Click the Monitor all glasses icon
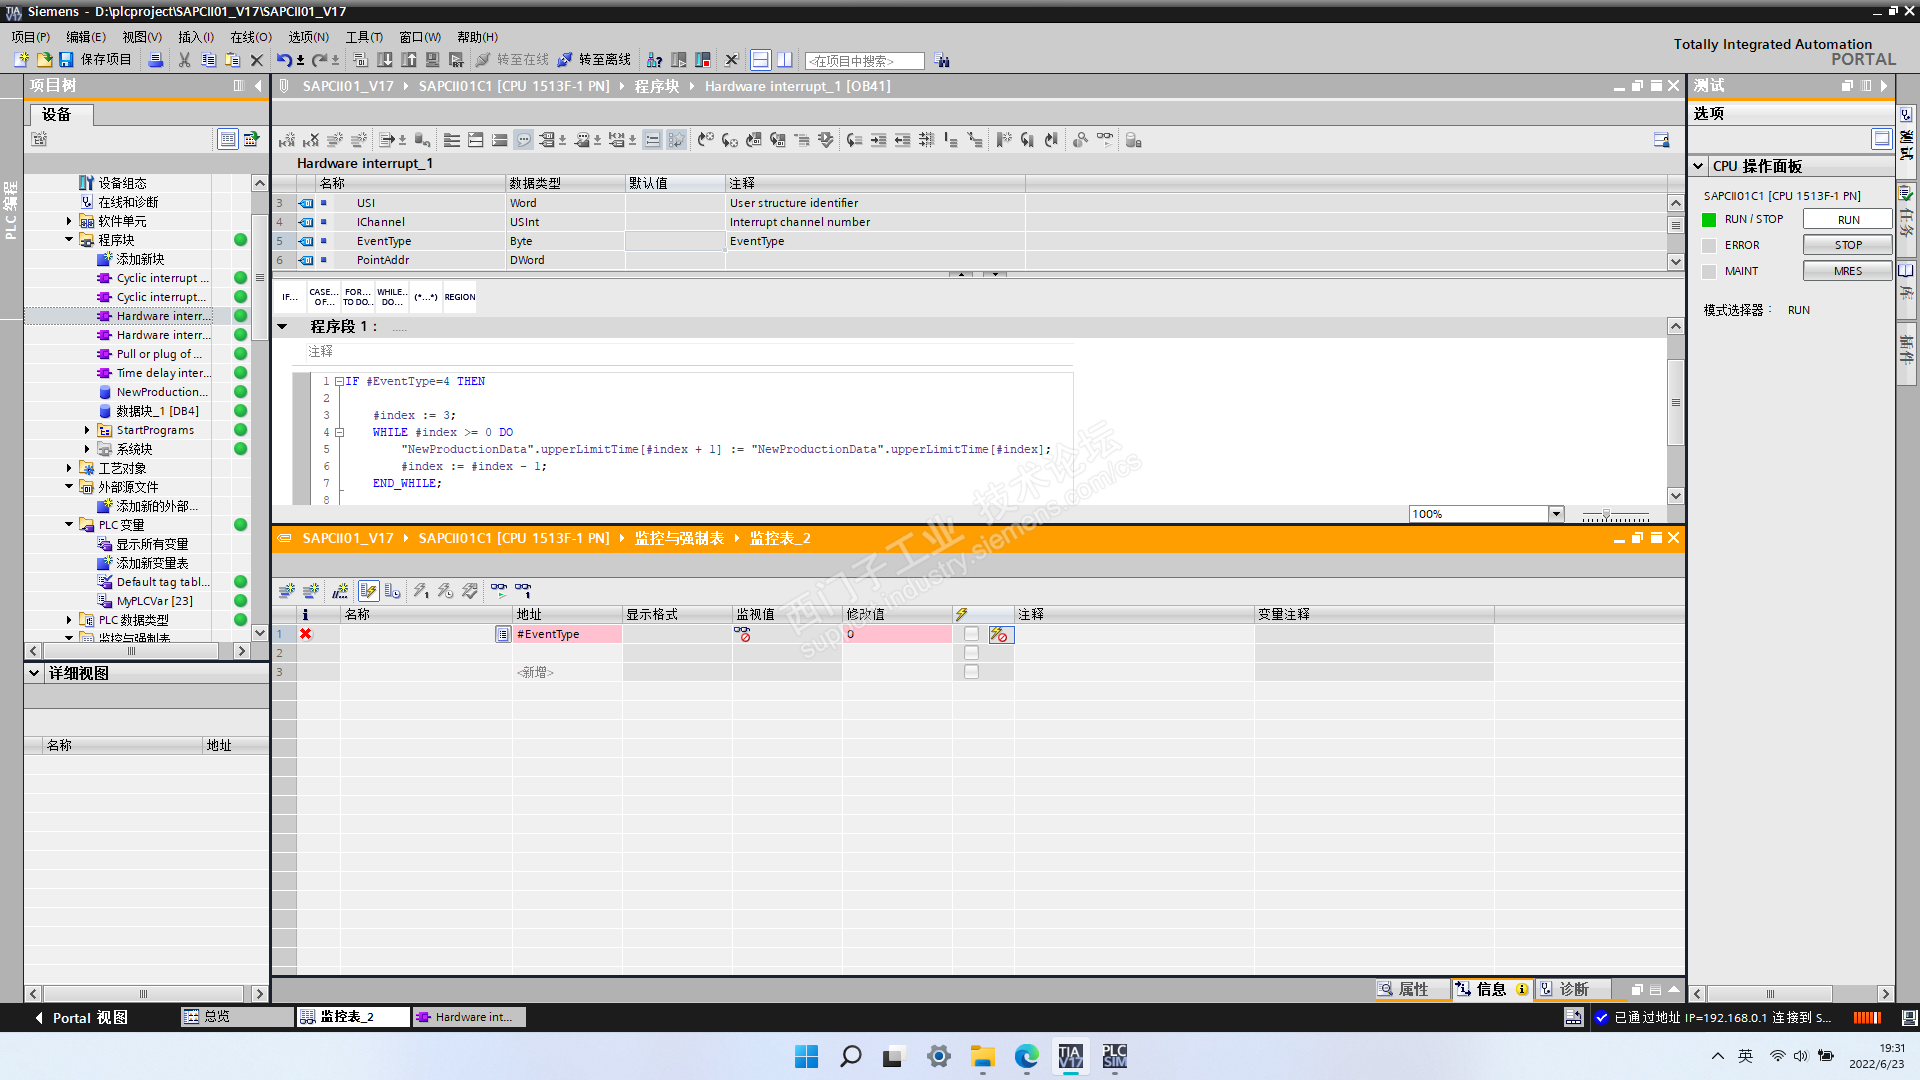The height and width of the screenshot is (1080, 1920). pos(498,591)
